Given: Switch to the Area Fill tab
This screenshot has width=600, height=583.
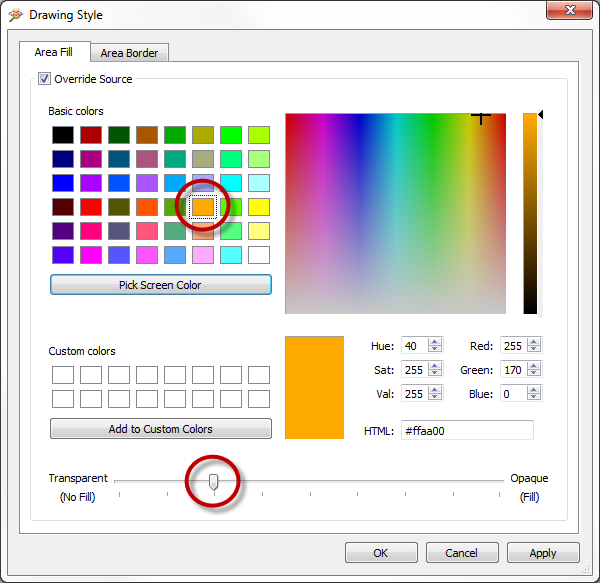Looking at the screenshot, I should click(54, 52).
